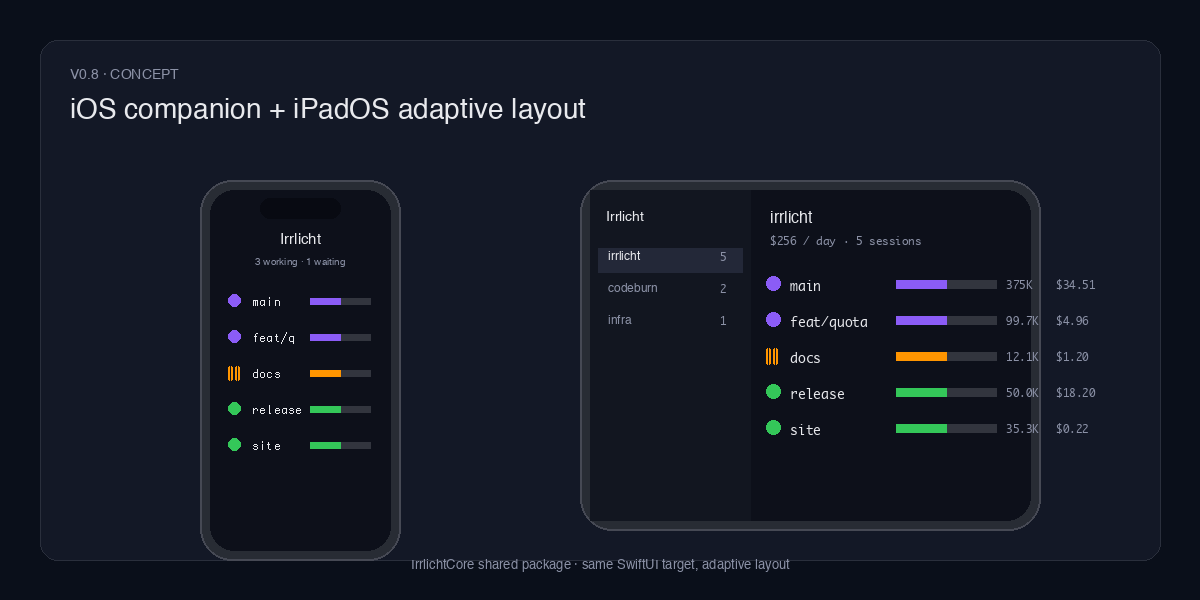Screen dimensions: 1200x600
Task: Click the $1.20 cost value
Action: [x=1072, y=357]
